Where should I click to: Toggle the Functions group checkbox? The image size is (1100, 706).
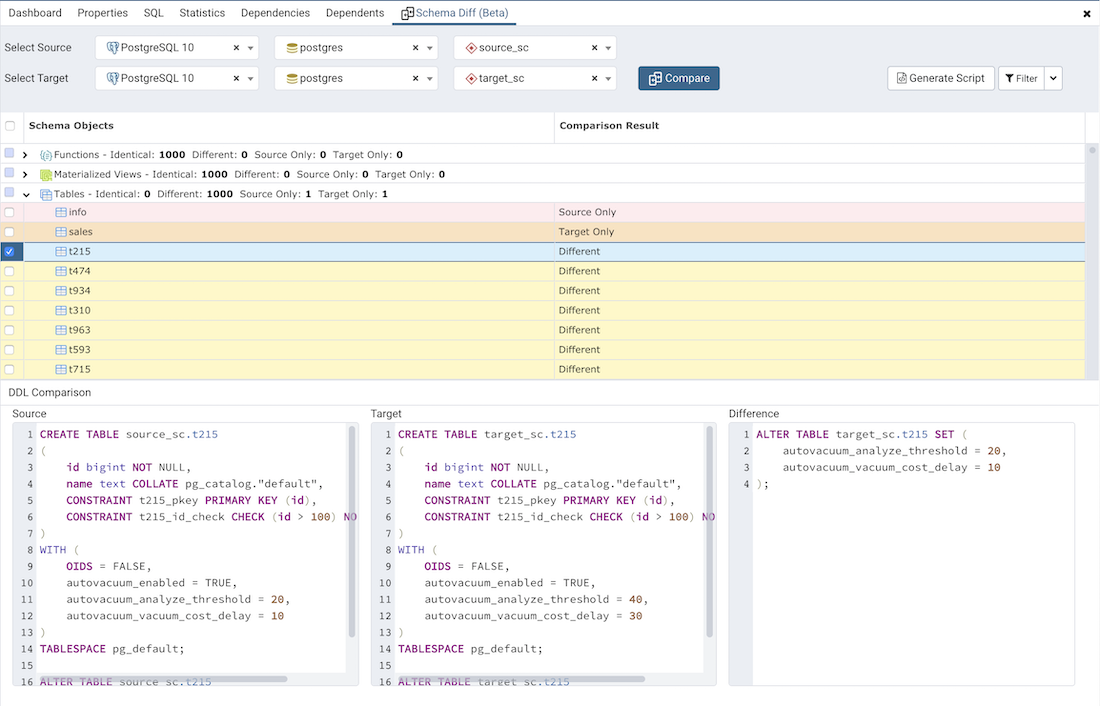(x=9, y=153)
